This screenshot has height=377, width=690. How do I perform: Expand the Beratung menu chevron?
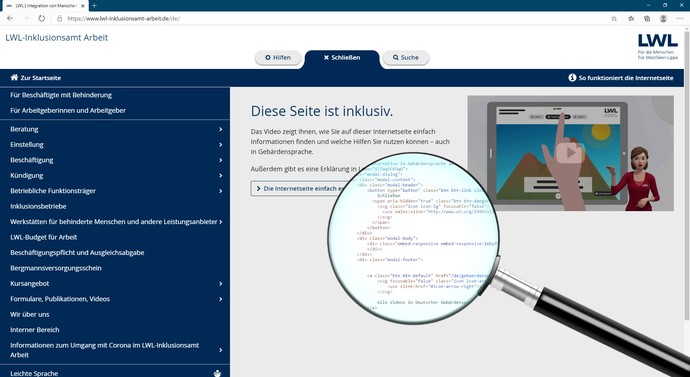220,129
